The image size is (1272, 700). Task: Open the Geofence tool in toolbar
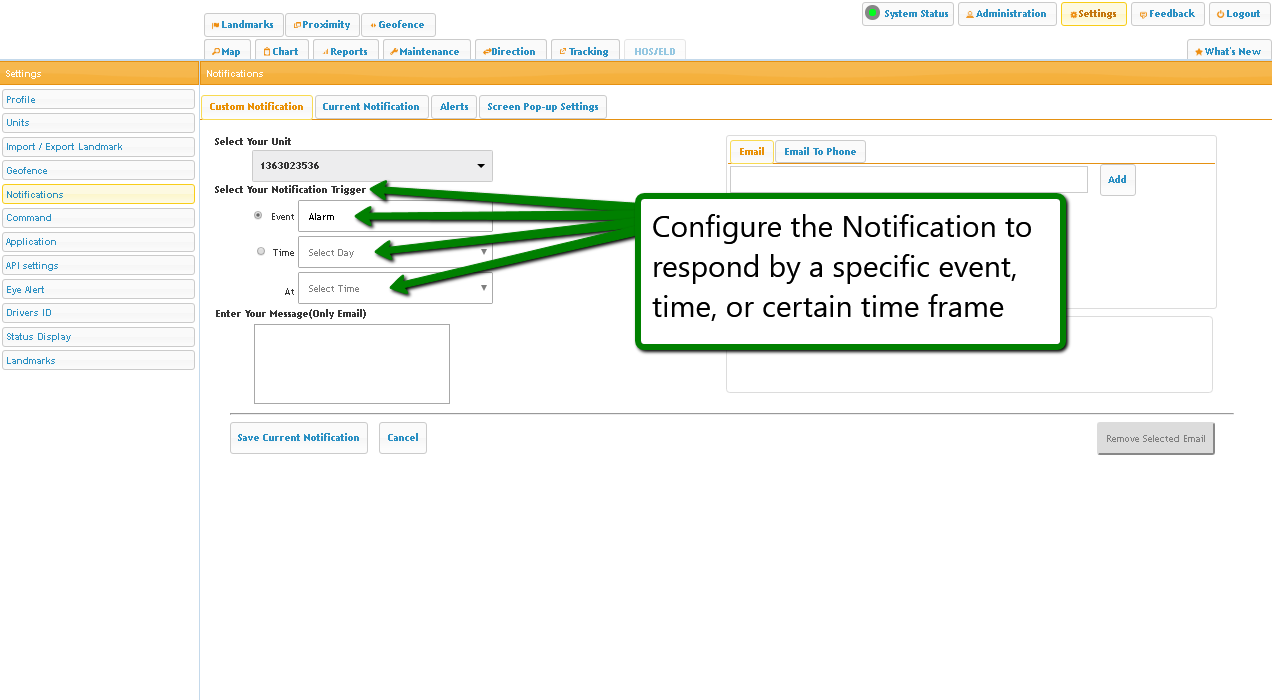tap(398, 25)
